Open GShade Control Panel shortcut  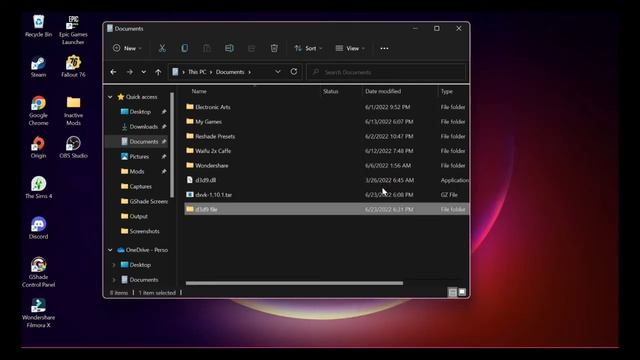click(x=38, y=273)
